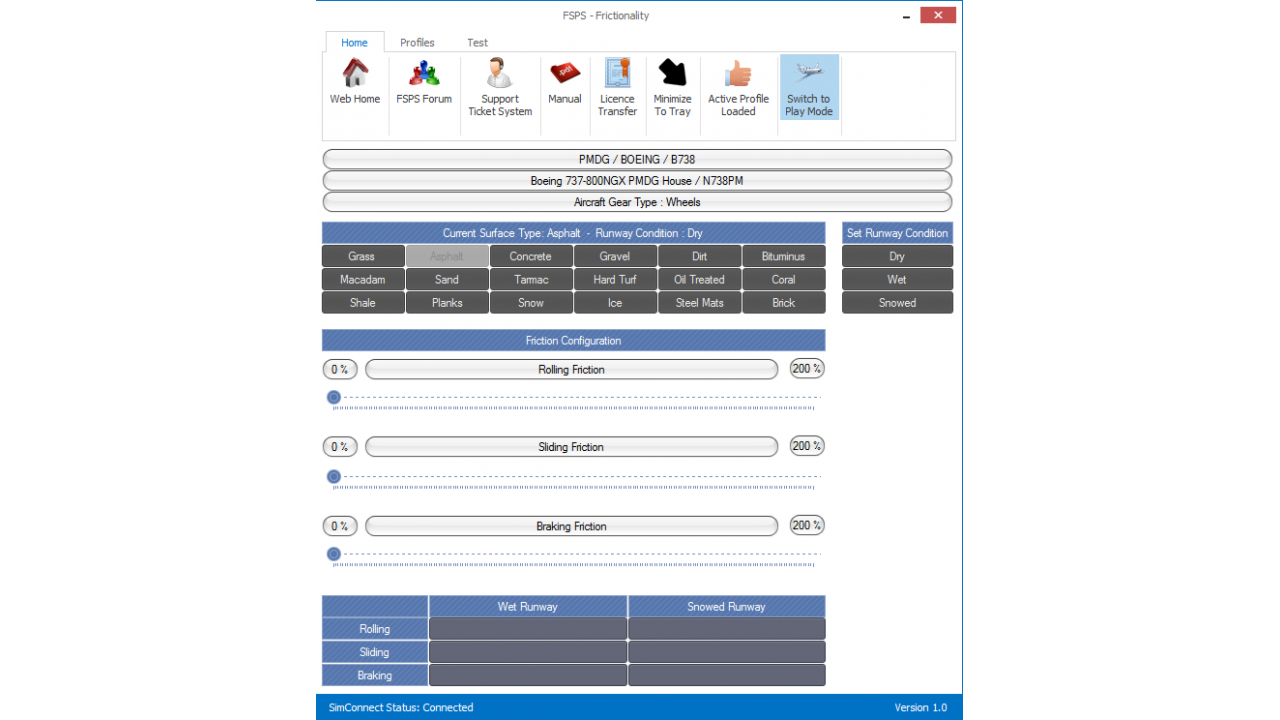Choose Snow surface
Screen dimensions: 1280x720
531,302
